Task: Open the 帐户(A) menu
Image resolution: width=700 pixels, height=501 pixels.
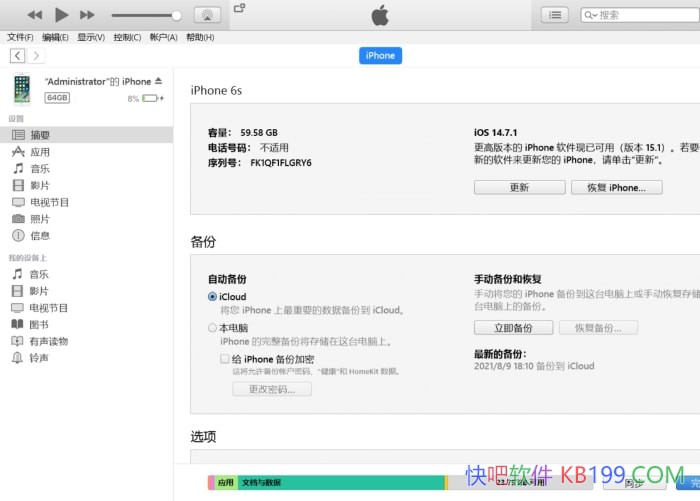Action: (163, 37)
